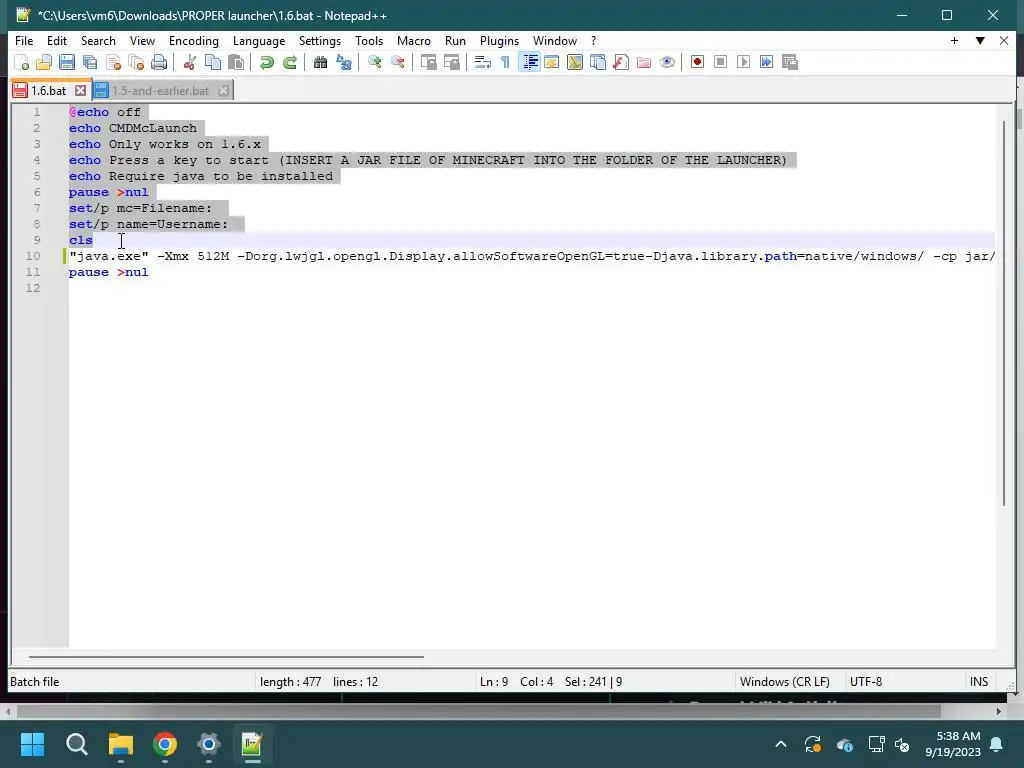Create a new file with toolbar icon

coord(22,62)
